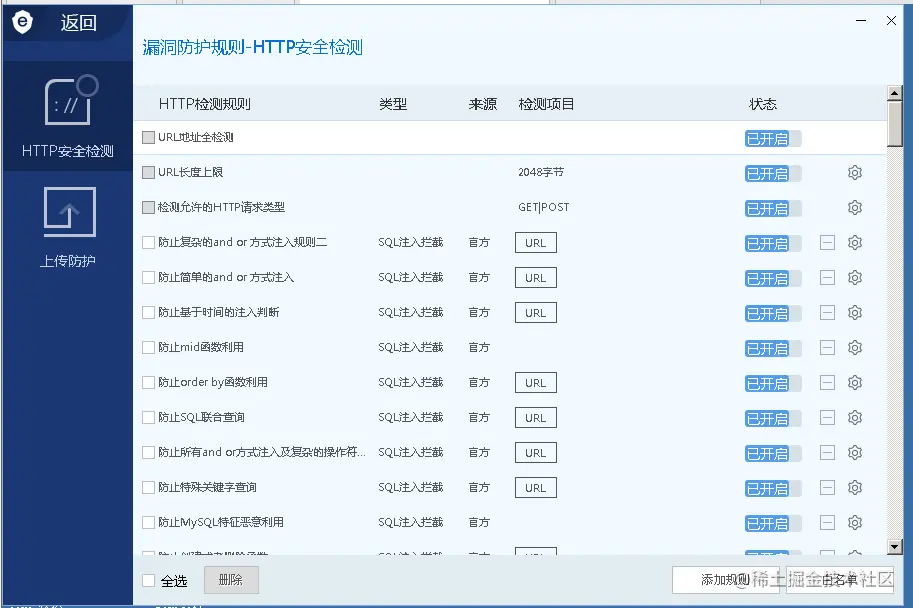Click the 2048字节 value
The width and height of the screenshot is (913, 608).
[x=541, y=172]
